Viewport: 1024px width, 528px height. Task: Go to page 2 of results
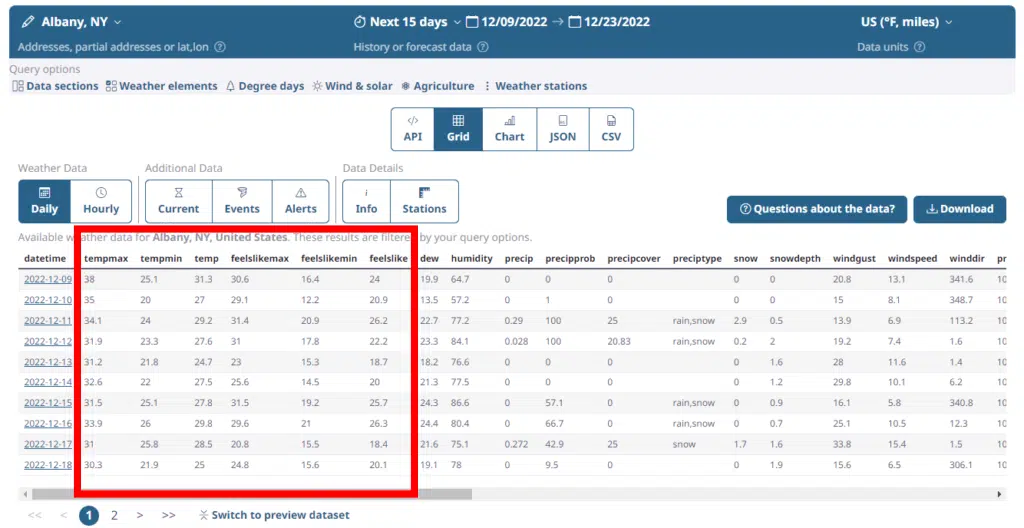[x=114, y=515]
